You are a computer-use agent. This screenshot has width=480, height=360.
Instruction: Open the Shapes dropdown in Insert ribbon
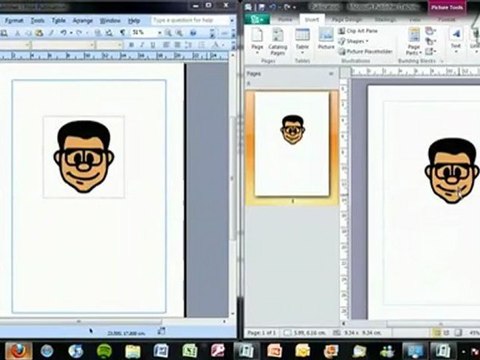354,41
